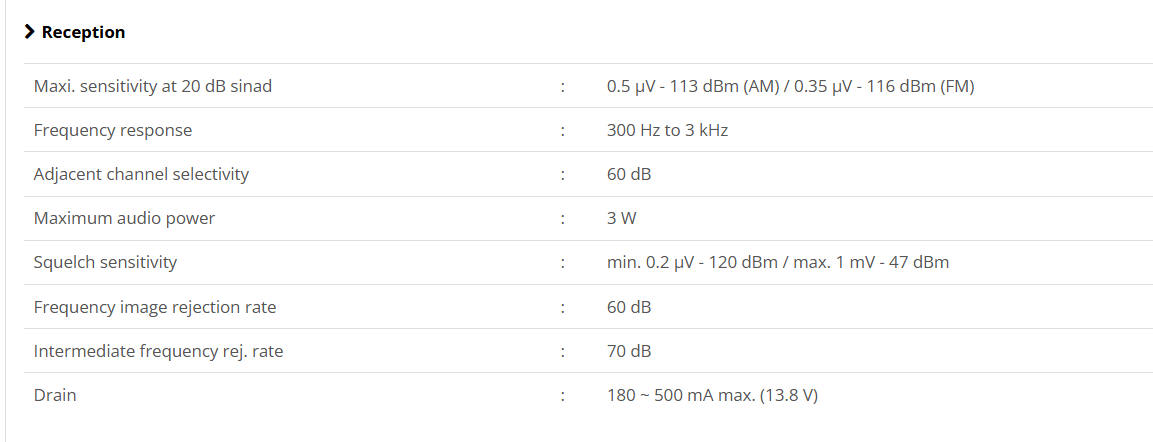Click the Squelch sensitivity label
The image size is (1153, 442).
pyautogui.click(x=105, y=262)
